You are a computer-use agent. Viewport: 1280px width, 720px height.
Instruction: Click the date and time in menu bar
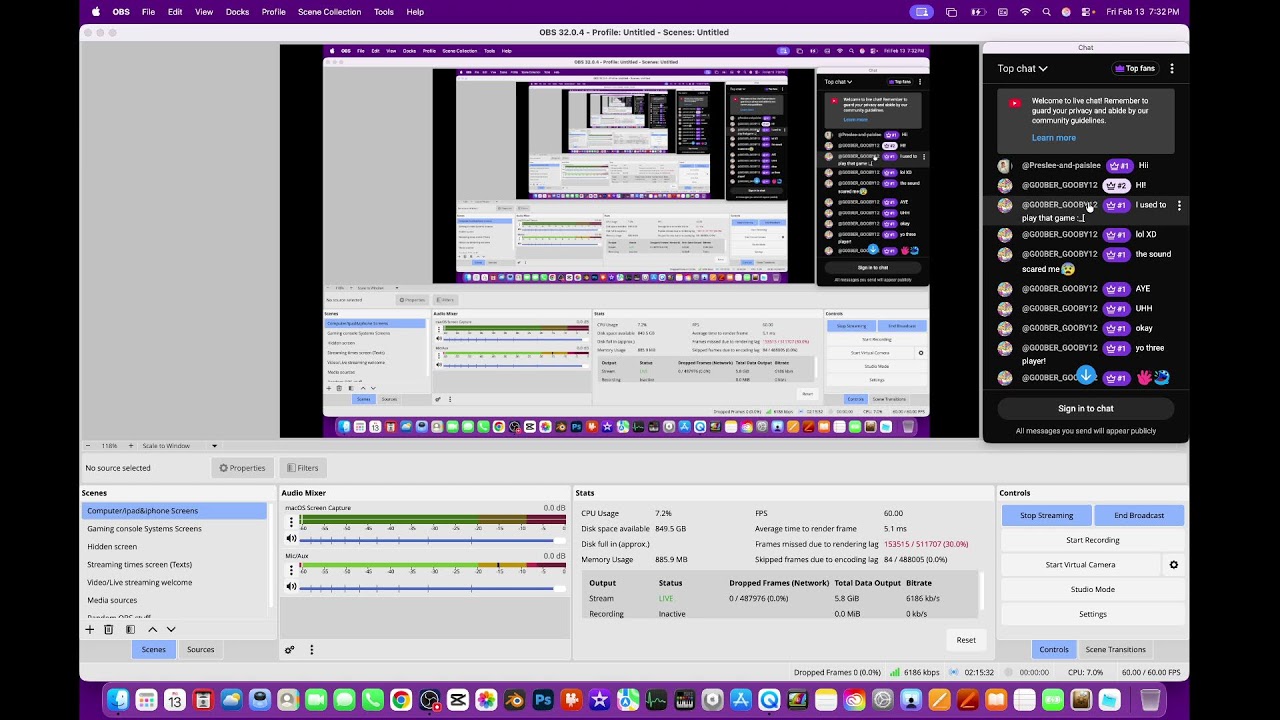(x=1143, y=12)
